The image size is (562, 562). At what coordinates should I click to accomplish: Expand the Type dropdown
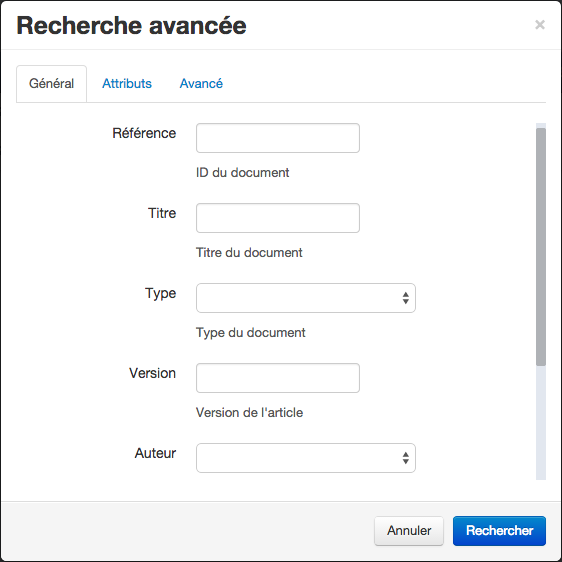point(306,298)
